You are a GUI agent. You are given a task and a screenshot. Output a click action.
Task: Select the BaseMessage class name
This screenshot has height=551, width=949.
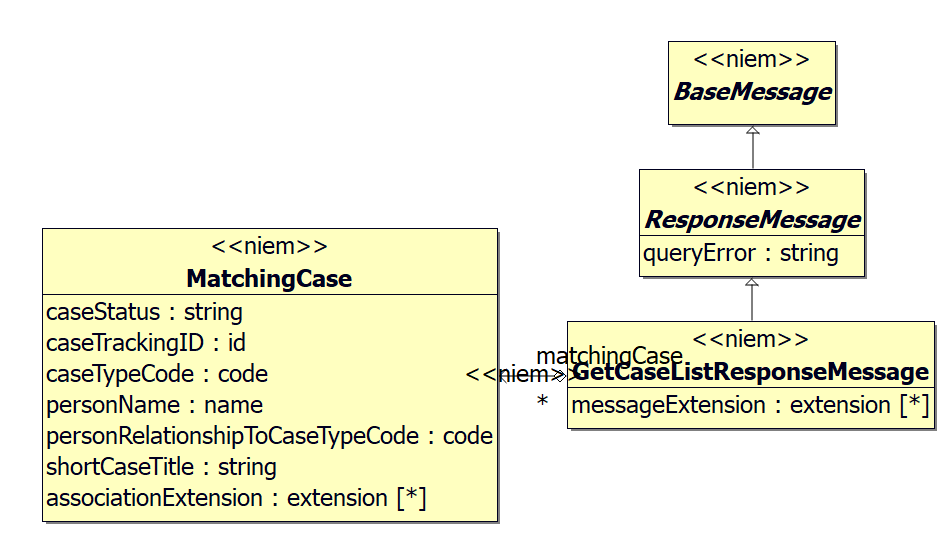752,92
